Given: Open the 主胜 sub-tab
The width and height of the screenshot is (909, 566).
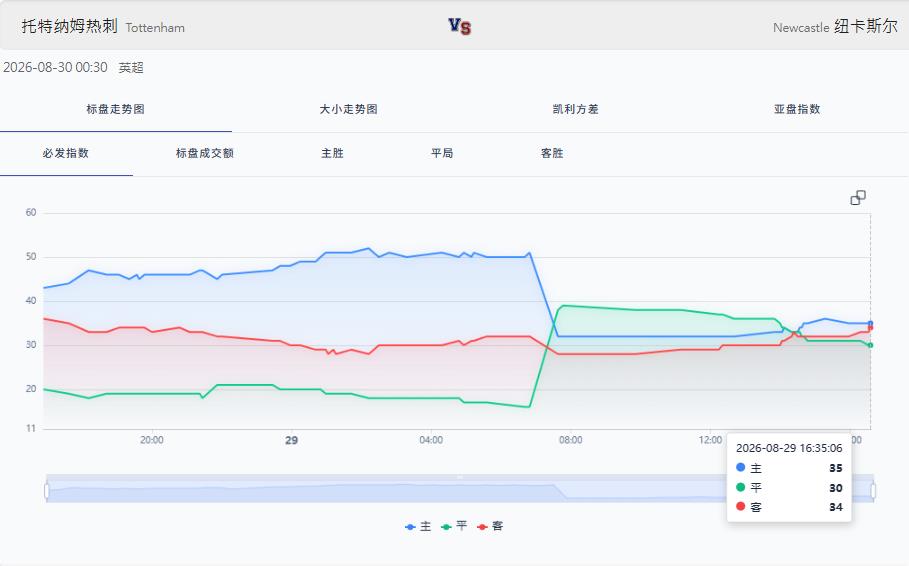Looking at the screenshot, I should tap(332, 153).
